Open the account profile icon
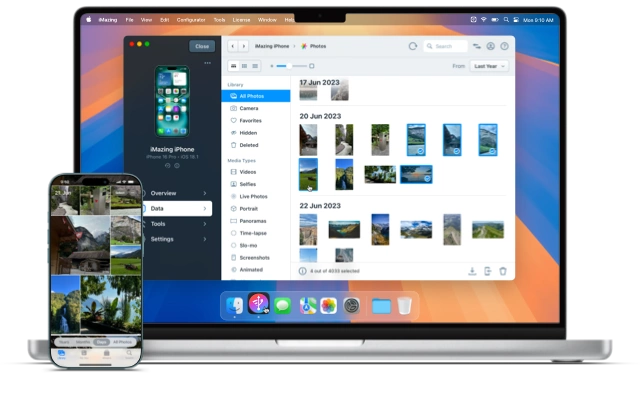The image size is (640, 400). point(491,46)
